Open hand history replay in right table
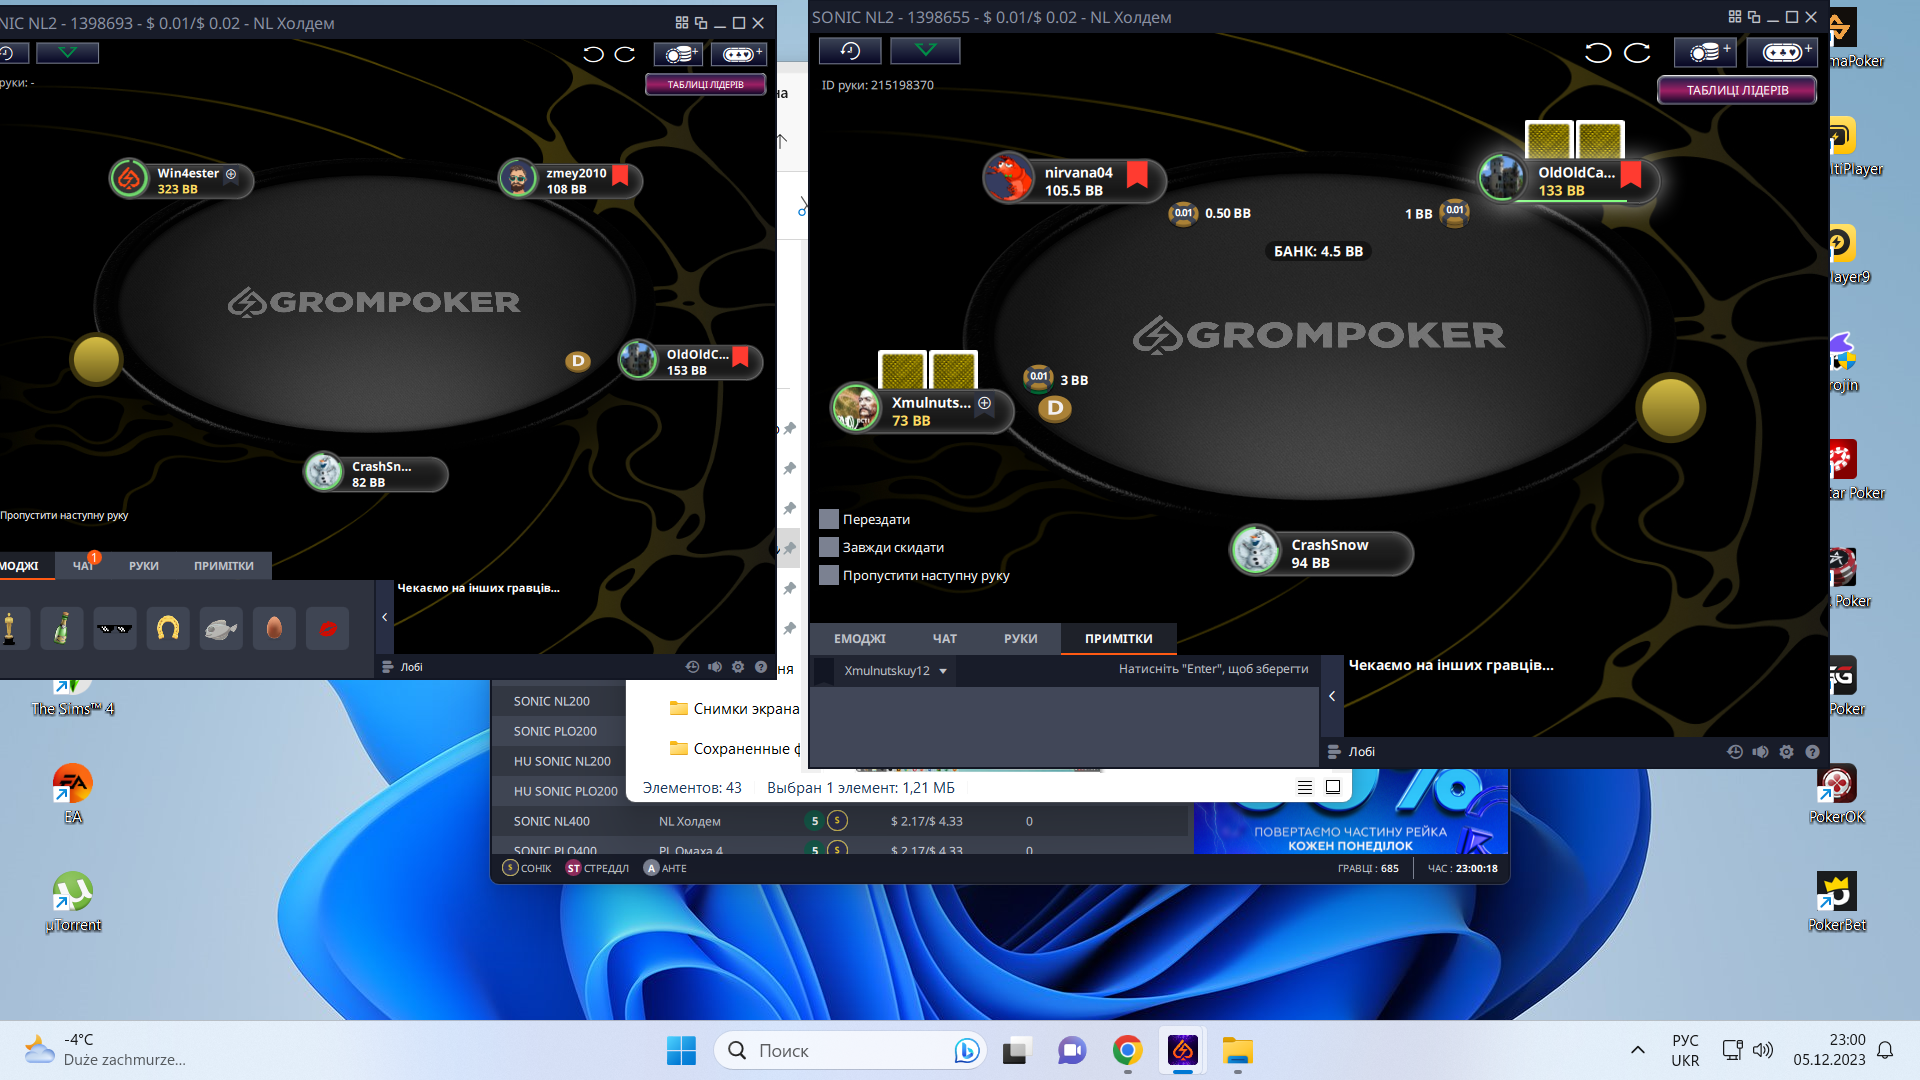Viewport: 1920px width, 1080px height. click(850, 51)
